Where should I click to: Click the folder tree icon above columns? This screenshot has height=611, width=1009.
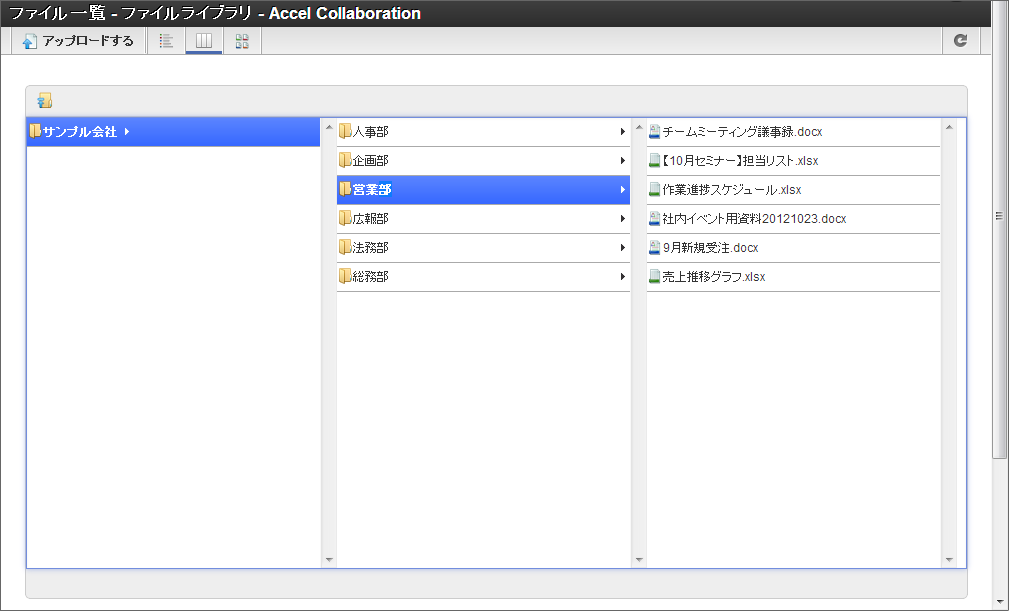[x=44, y=100]
